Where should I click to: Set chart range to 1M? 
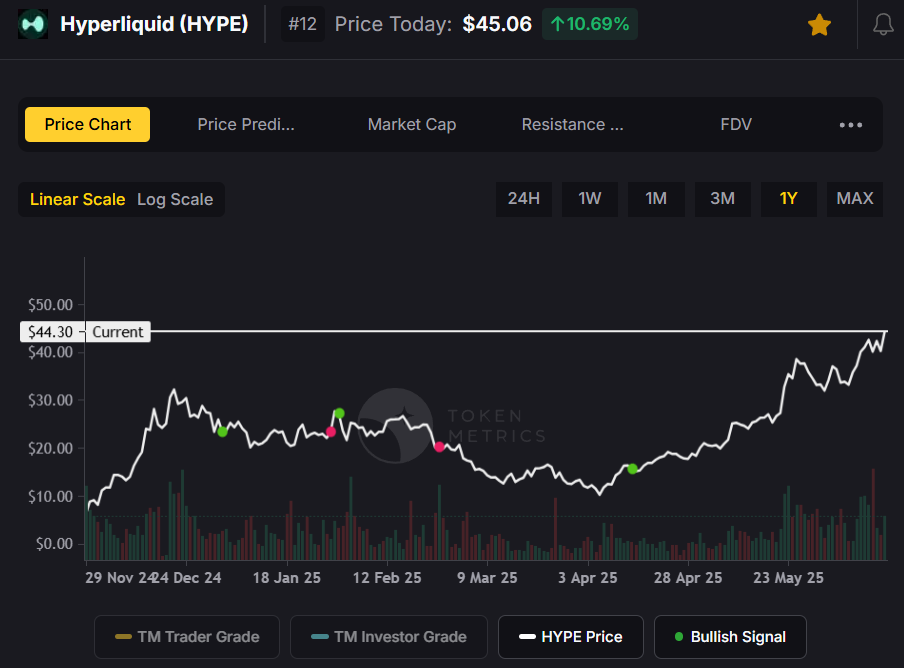(x=656, y=199)
